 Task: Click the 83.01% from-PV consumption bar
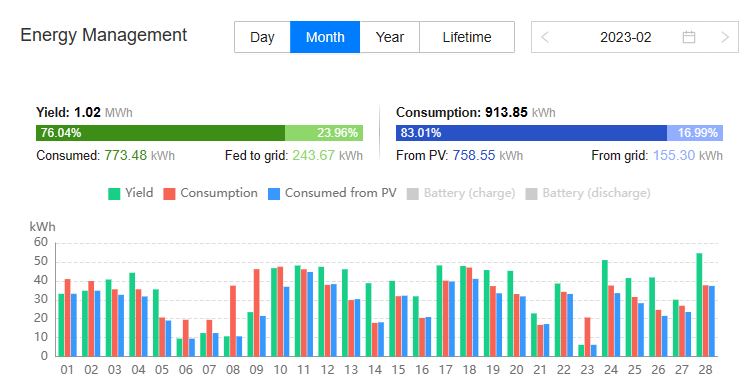click(531, 133)
